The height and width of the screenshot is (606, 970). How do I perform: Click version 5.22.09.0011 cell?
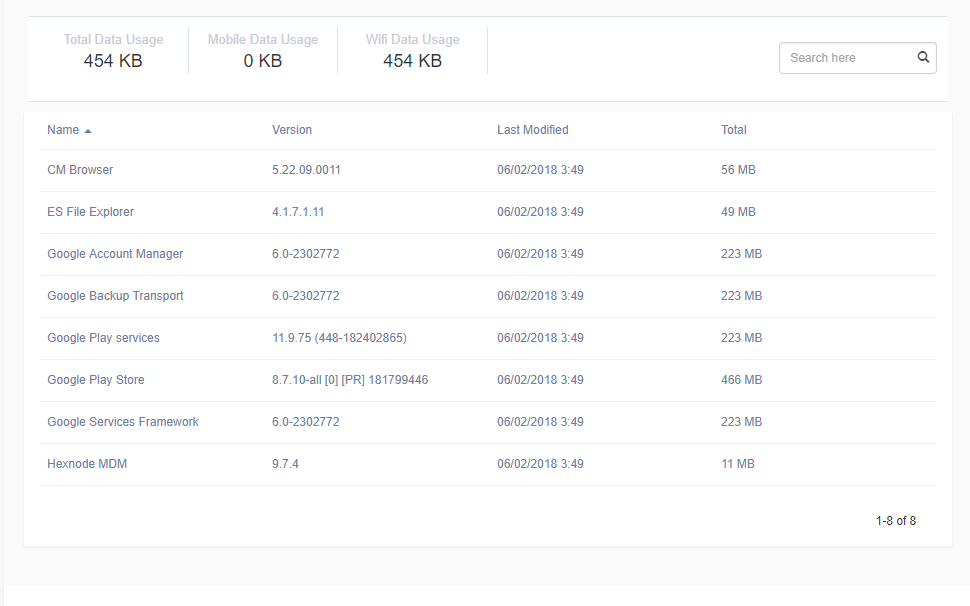tap(306, 169)
